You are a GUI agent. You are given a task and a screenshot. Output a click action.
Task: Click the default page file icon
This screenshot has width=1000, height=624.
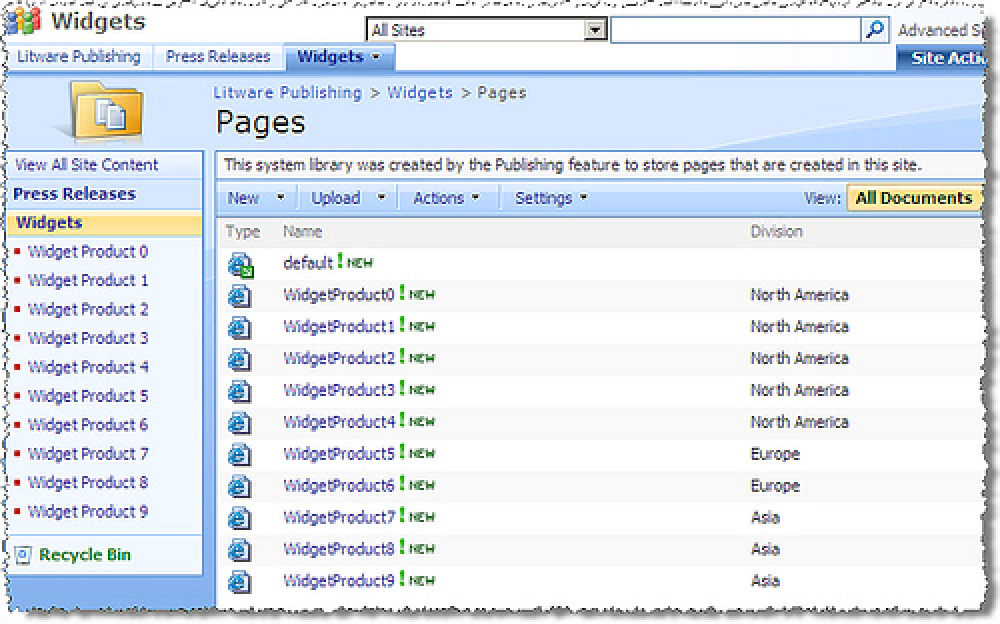pyautogui.click(x=241, y=264)
